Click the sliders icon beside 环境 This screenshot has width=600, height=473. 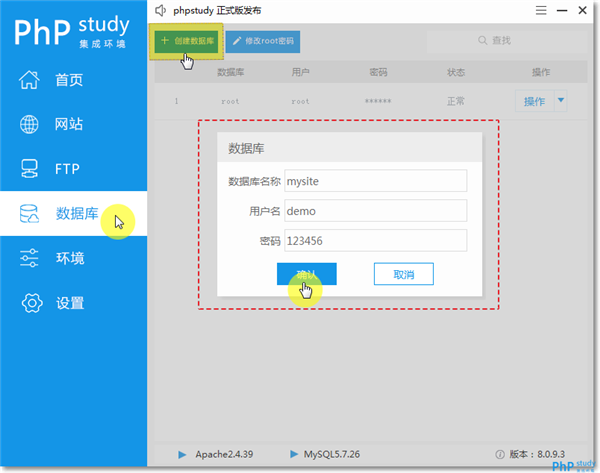[x=29, y=258]
